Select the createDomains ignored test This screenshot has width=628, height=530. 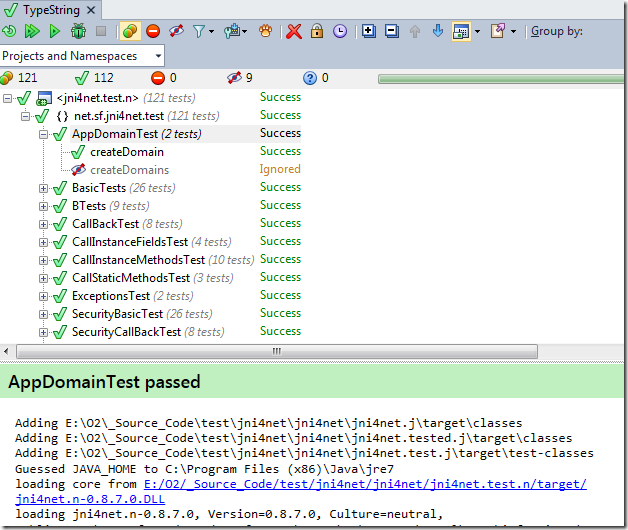coord(128,170)
